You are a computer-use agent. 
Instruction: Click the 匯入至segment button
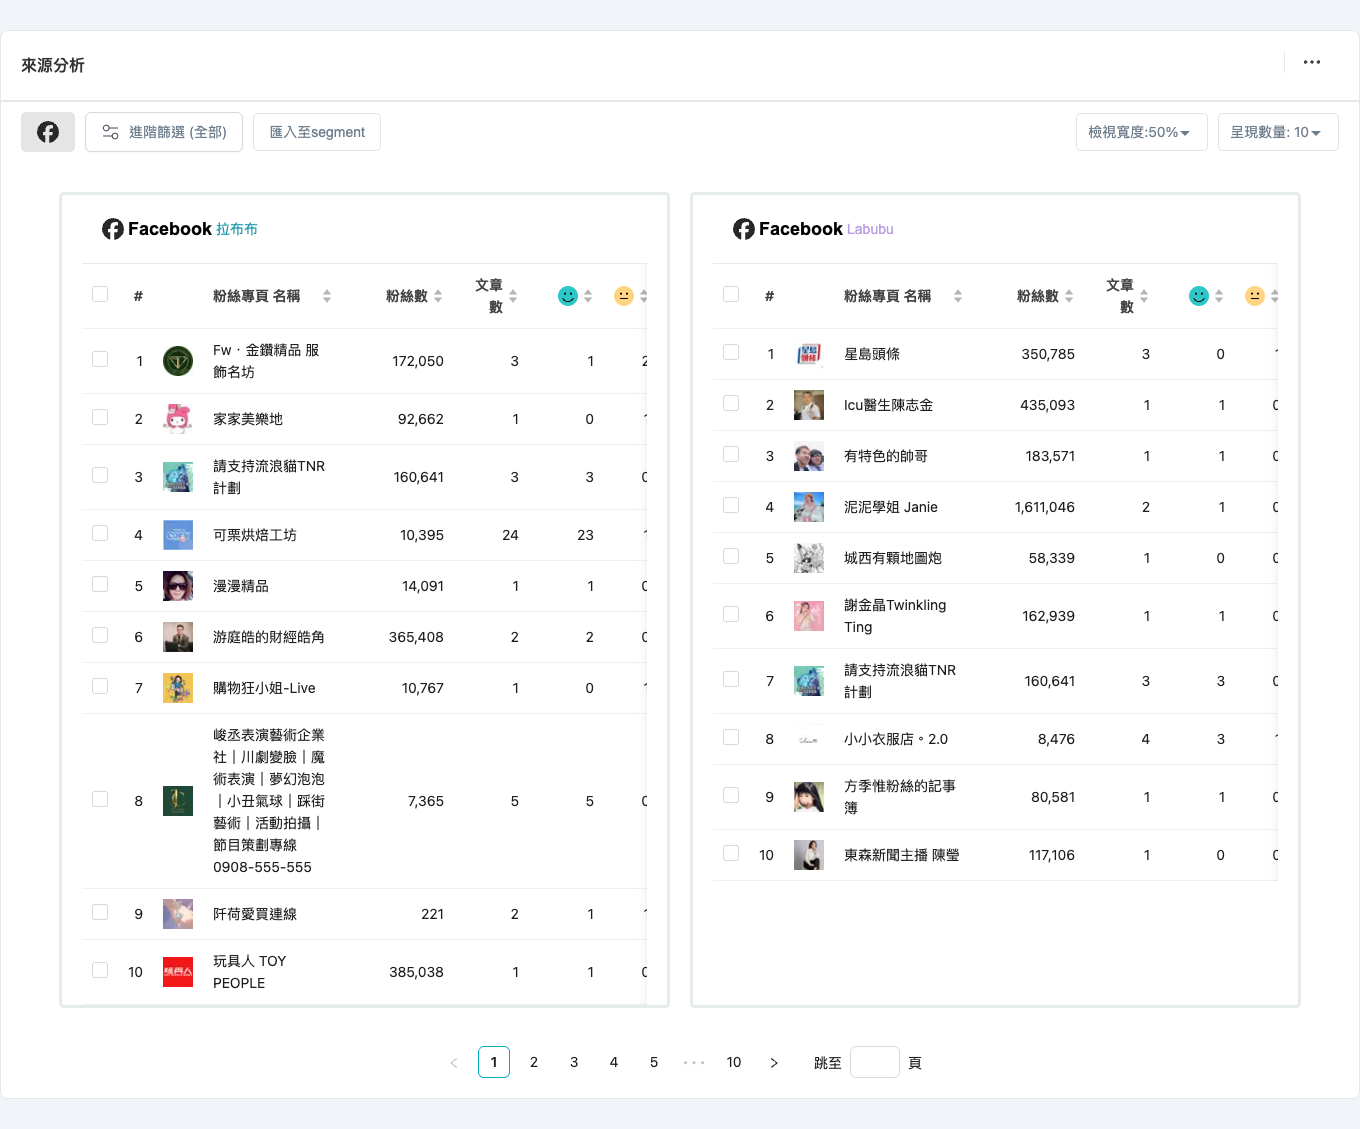tap(317, 132)
